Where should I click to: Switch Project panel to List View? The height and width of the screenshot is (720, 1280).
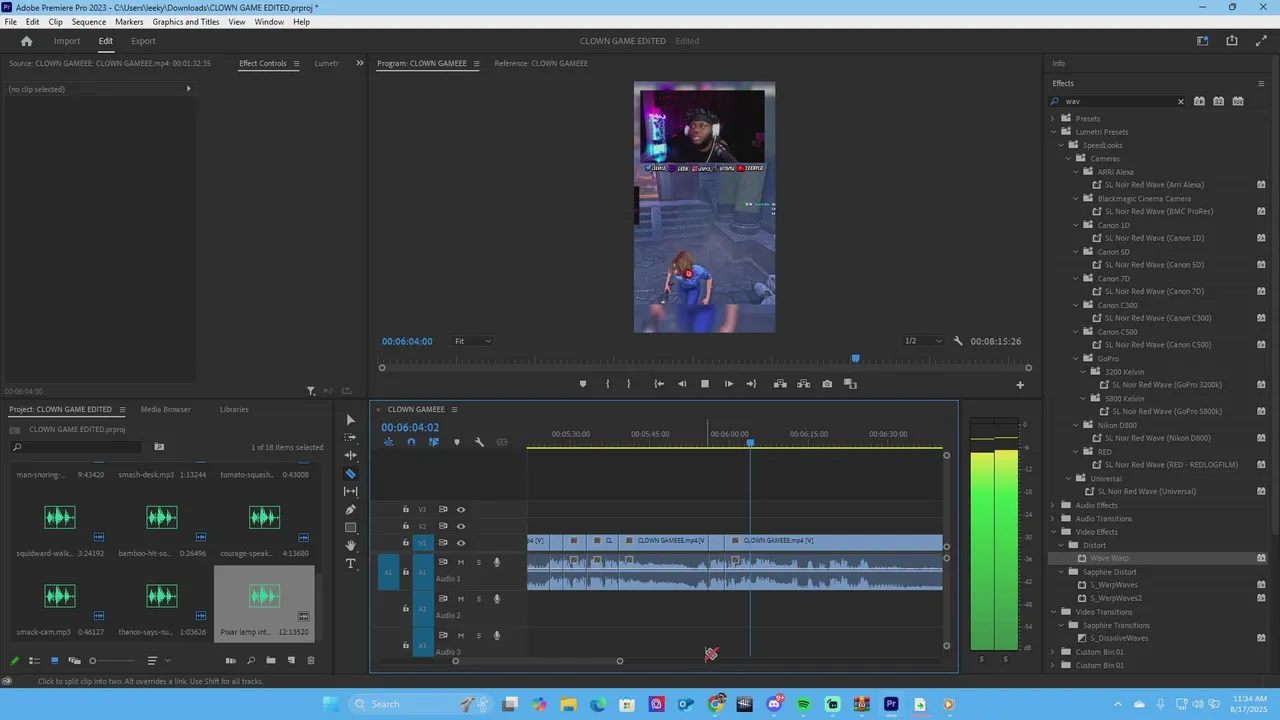coord(34,661)
